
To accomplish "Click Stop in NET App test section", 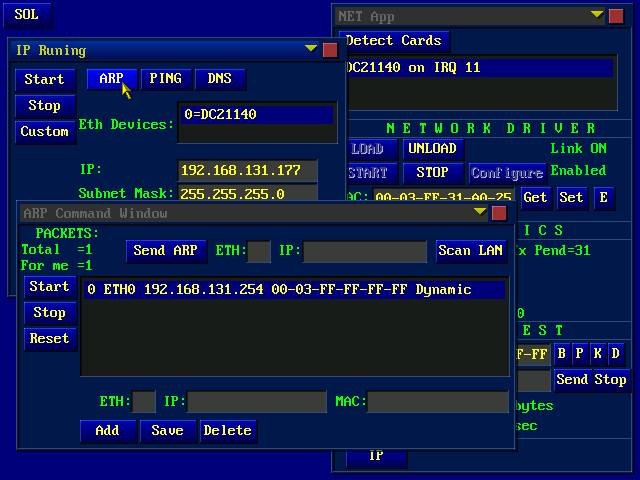I will click(x=611, y=380).
